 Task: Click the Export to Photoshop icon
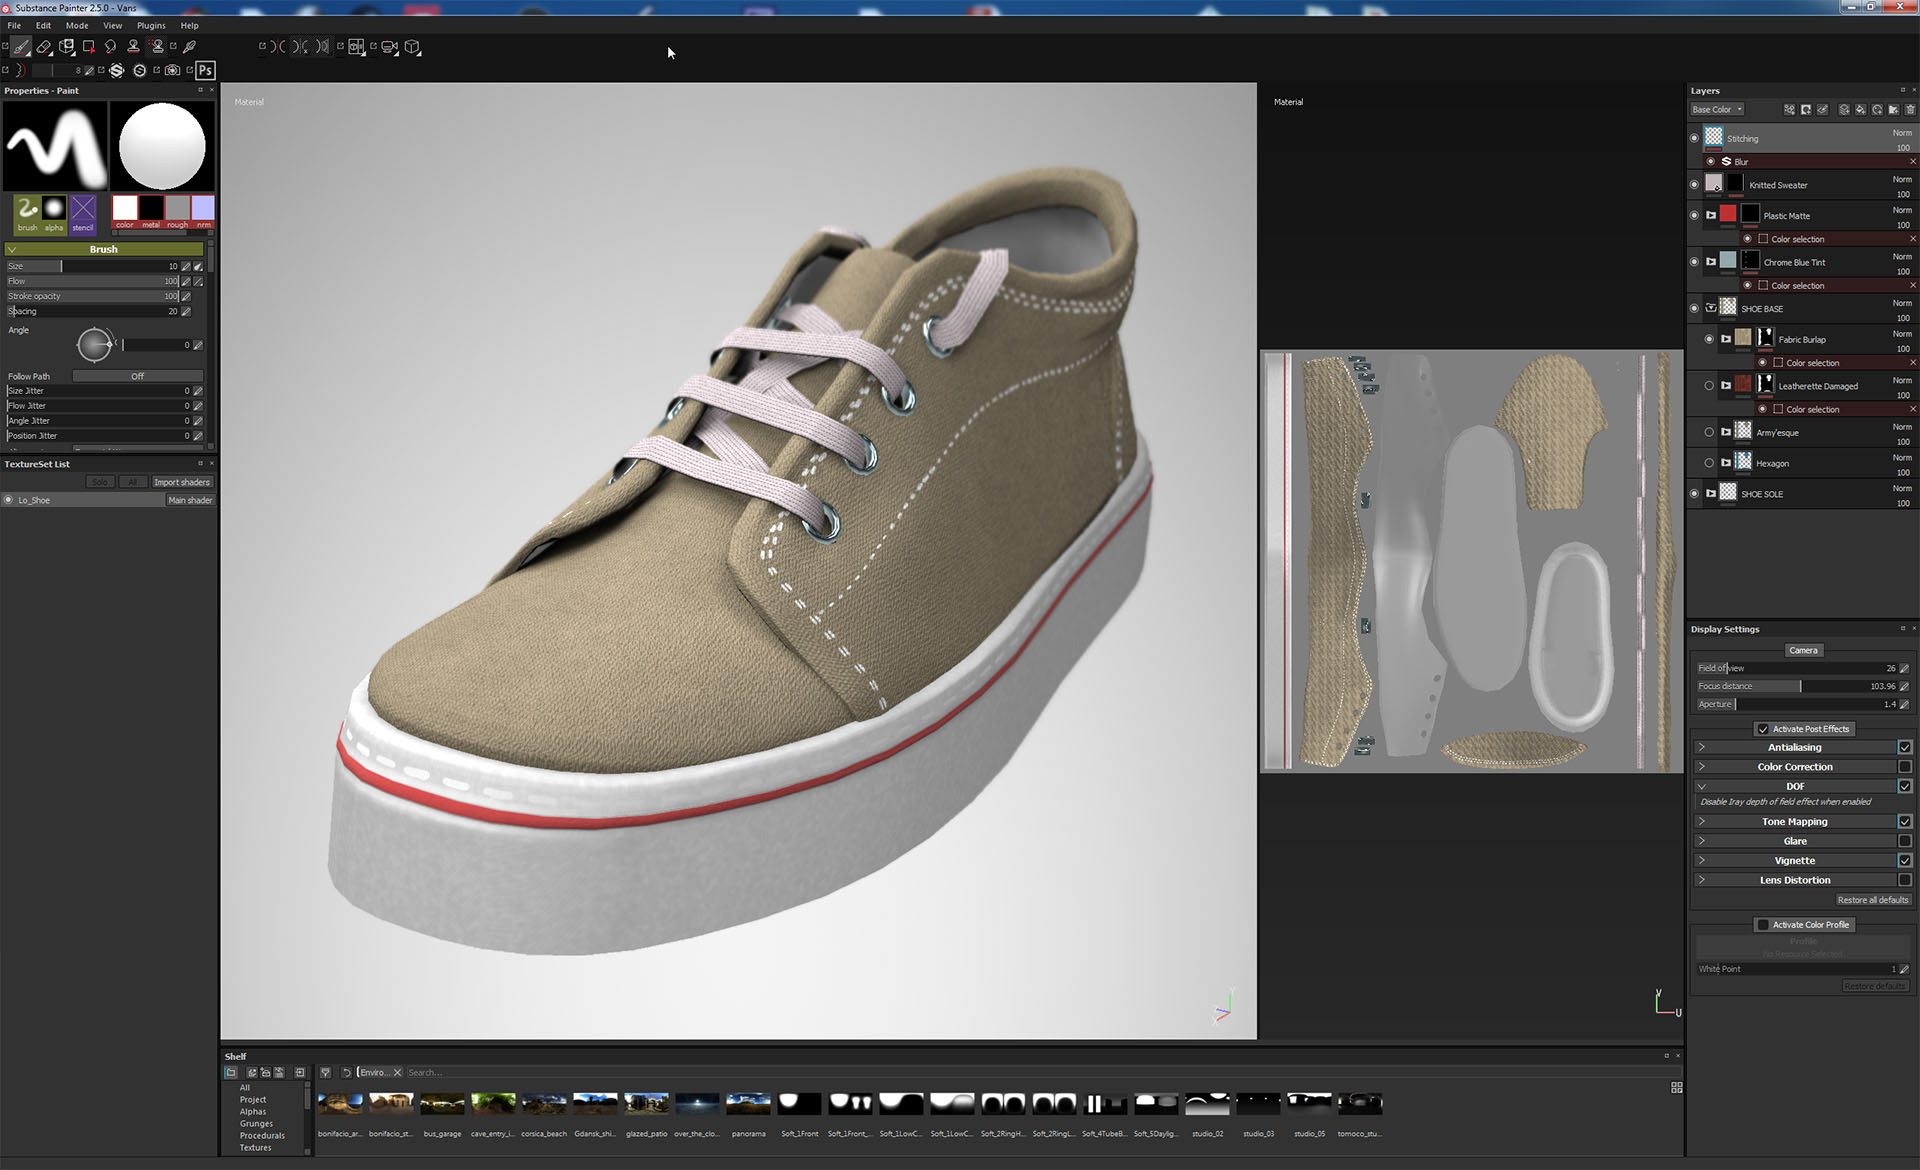(205, 70)
